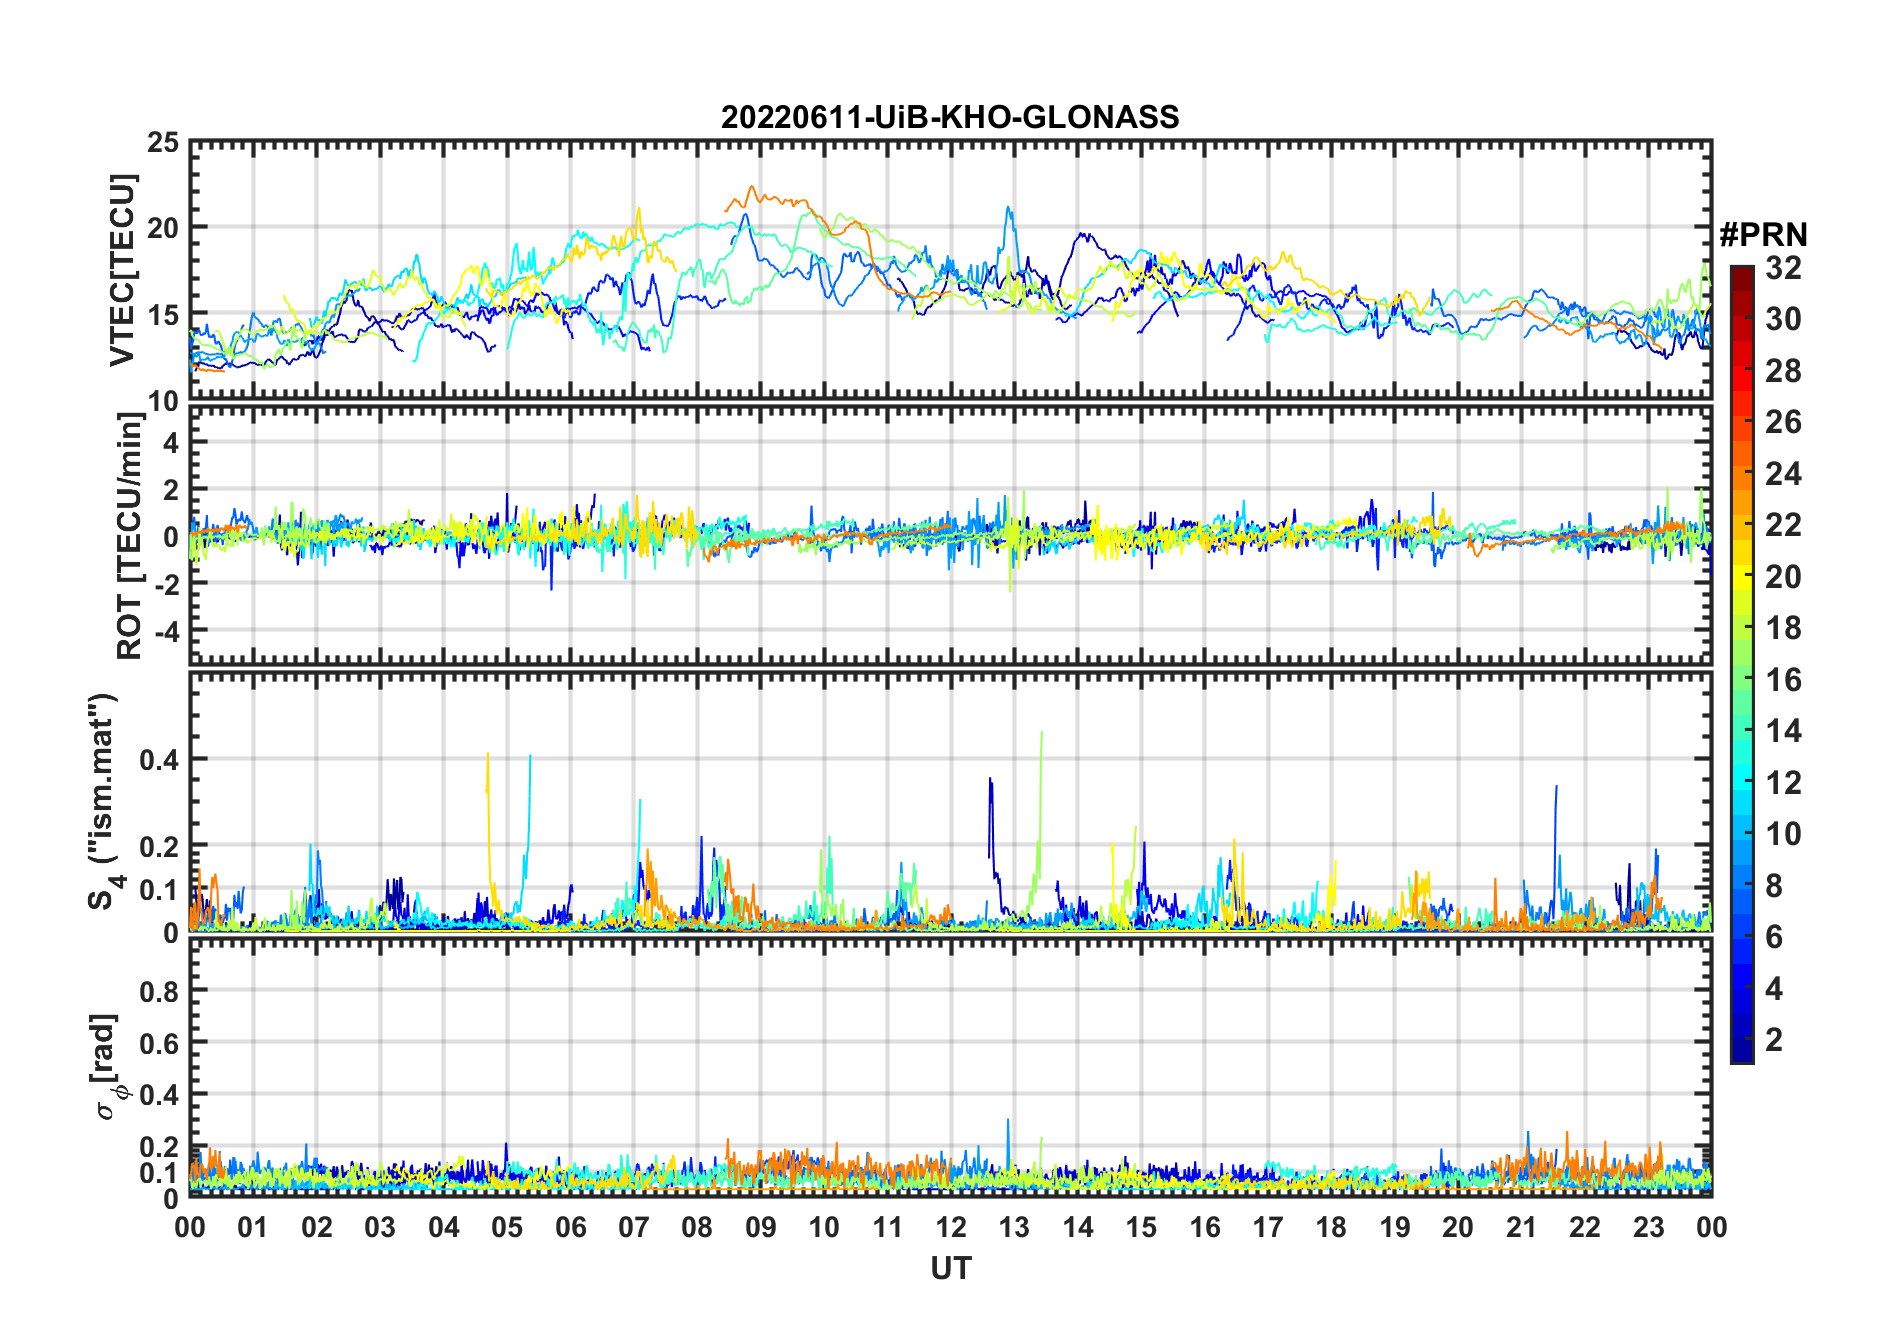Click the VTEC time-series plot panel
This screenshot has width=1902, height=1330.
coord(950,271)
